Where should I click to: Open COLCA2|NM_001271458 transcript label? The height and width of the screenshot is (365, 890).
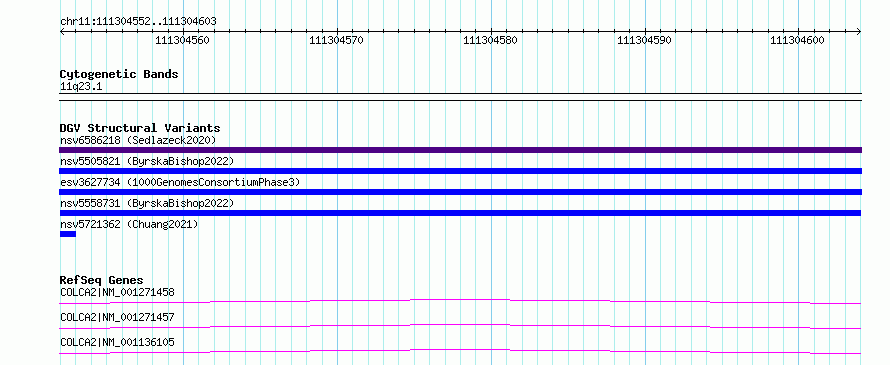coord(117,292)
